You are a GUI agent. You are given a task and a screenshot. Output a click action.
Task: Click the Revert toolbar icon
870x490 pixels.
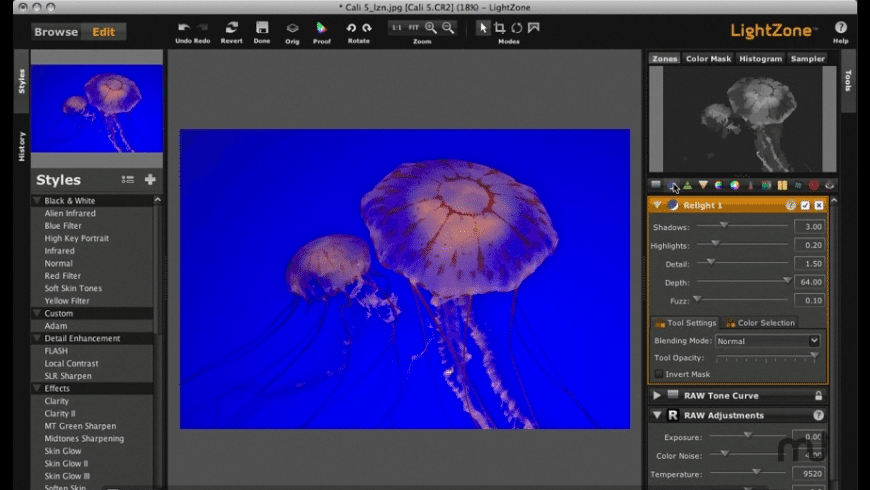232,28
